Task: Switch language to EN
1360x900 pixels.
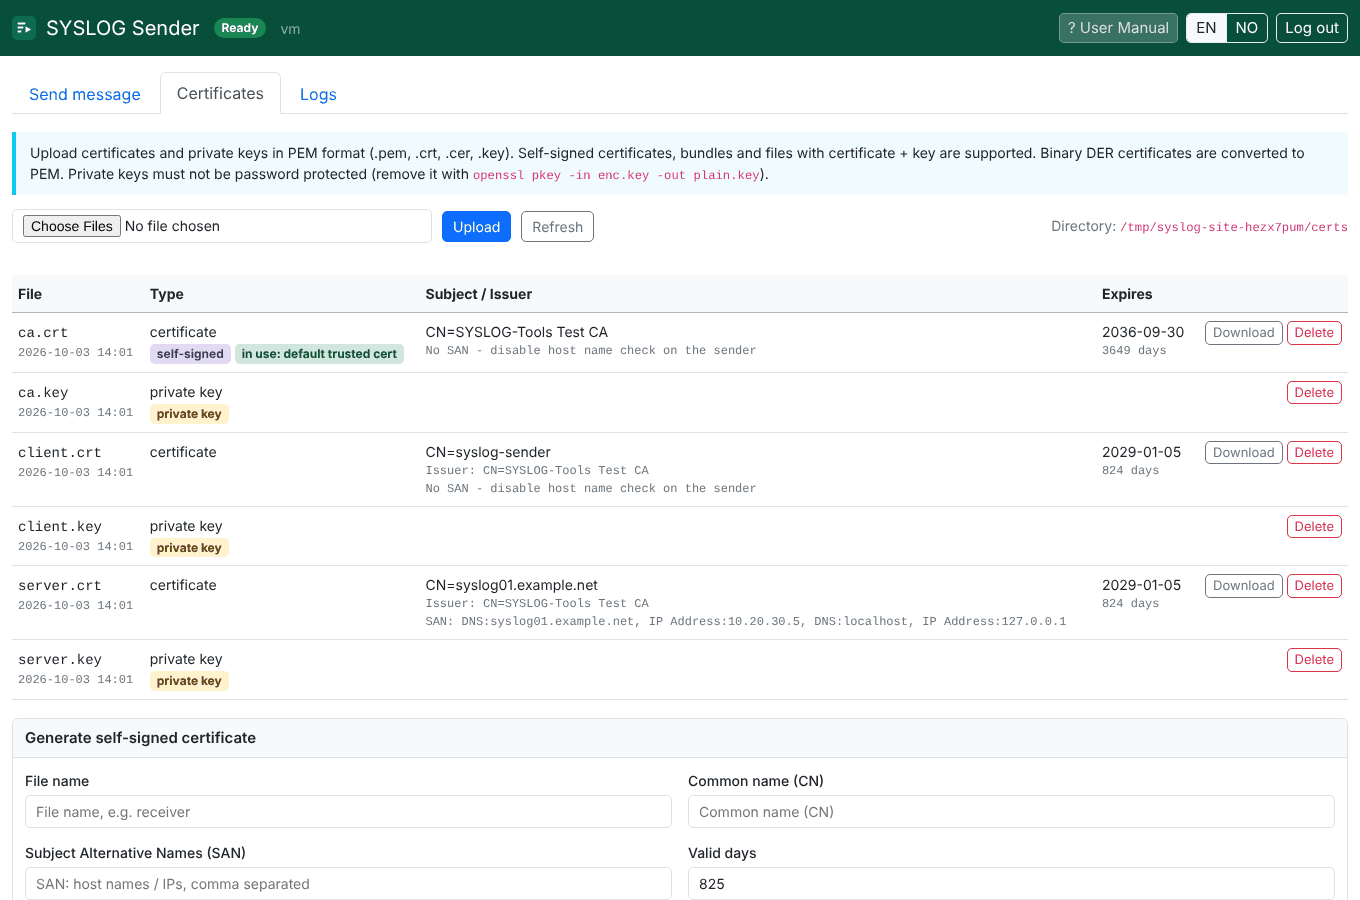Action: tap(1206, 28)
